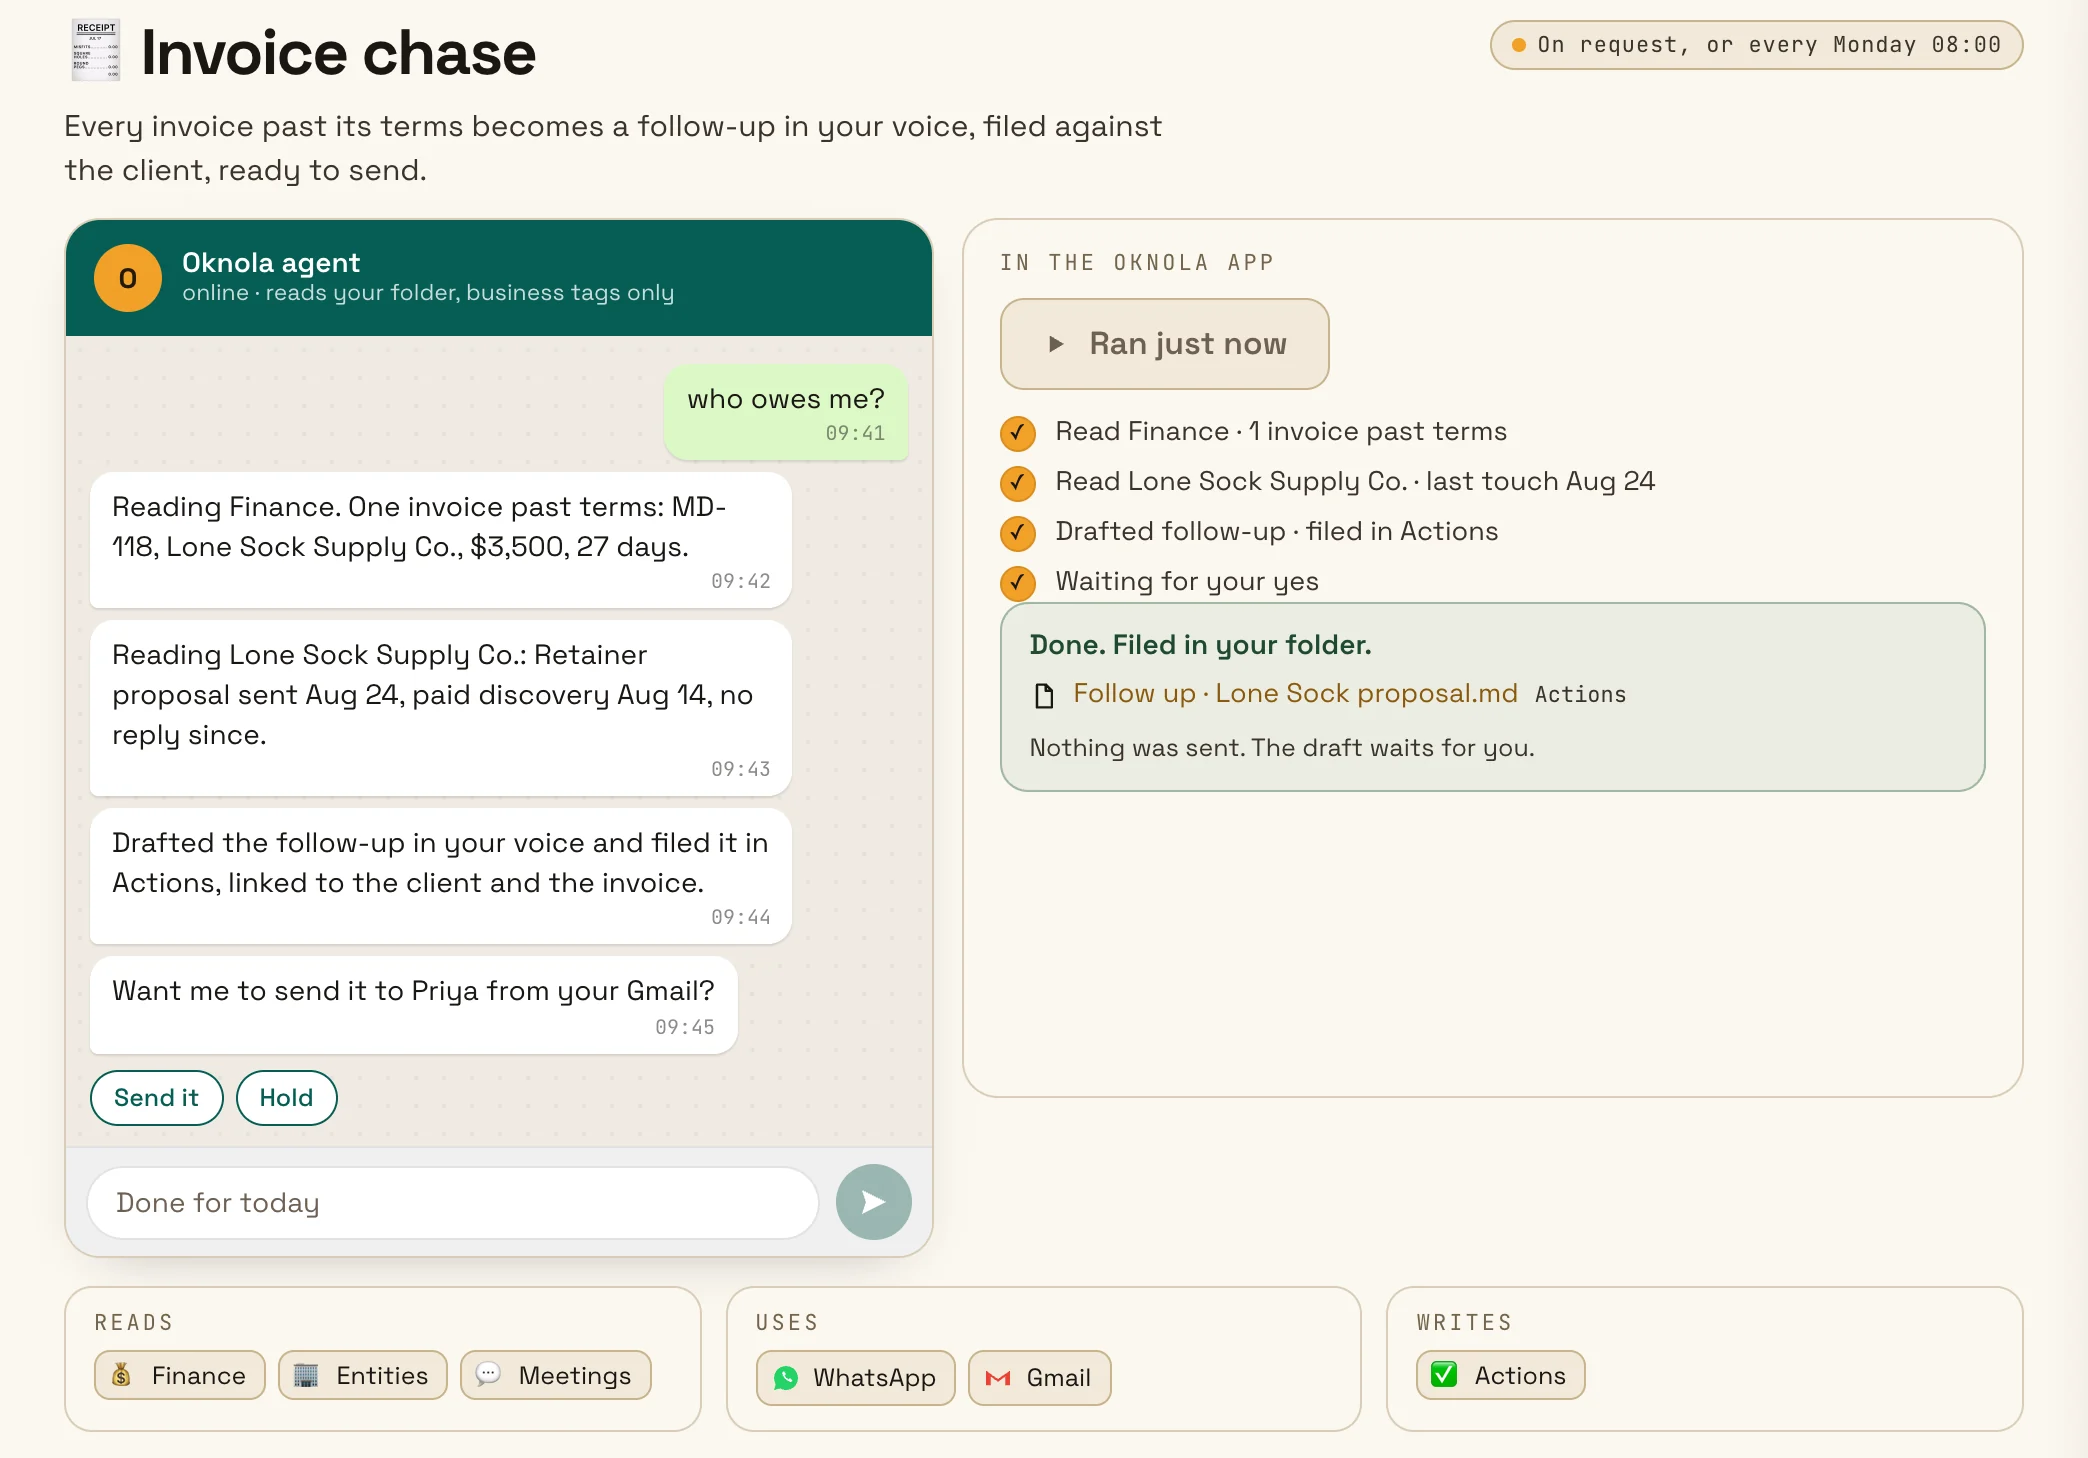Click the document icon next to the proposal file

pyautogui.click(x=1044, y=695)
